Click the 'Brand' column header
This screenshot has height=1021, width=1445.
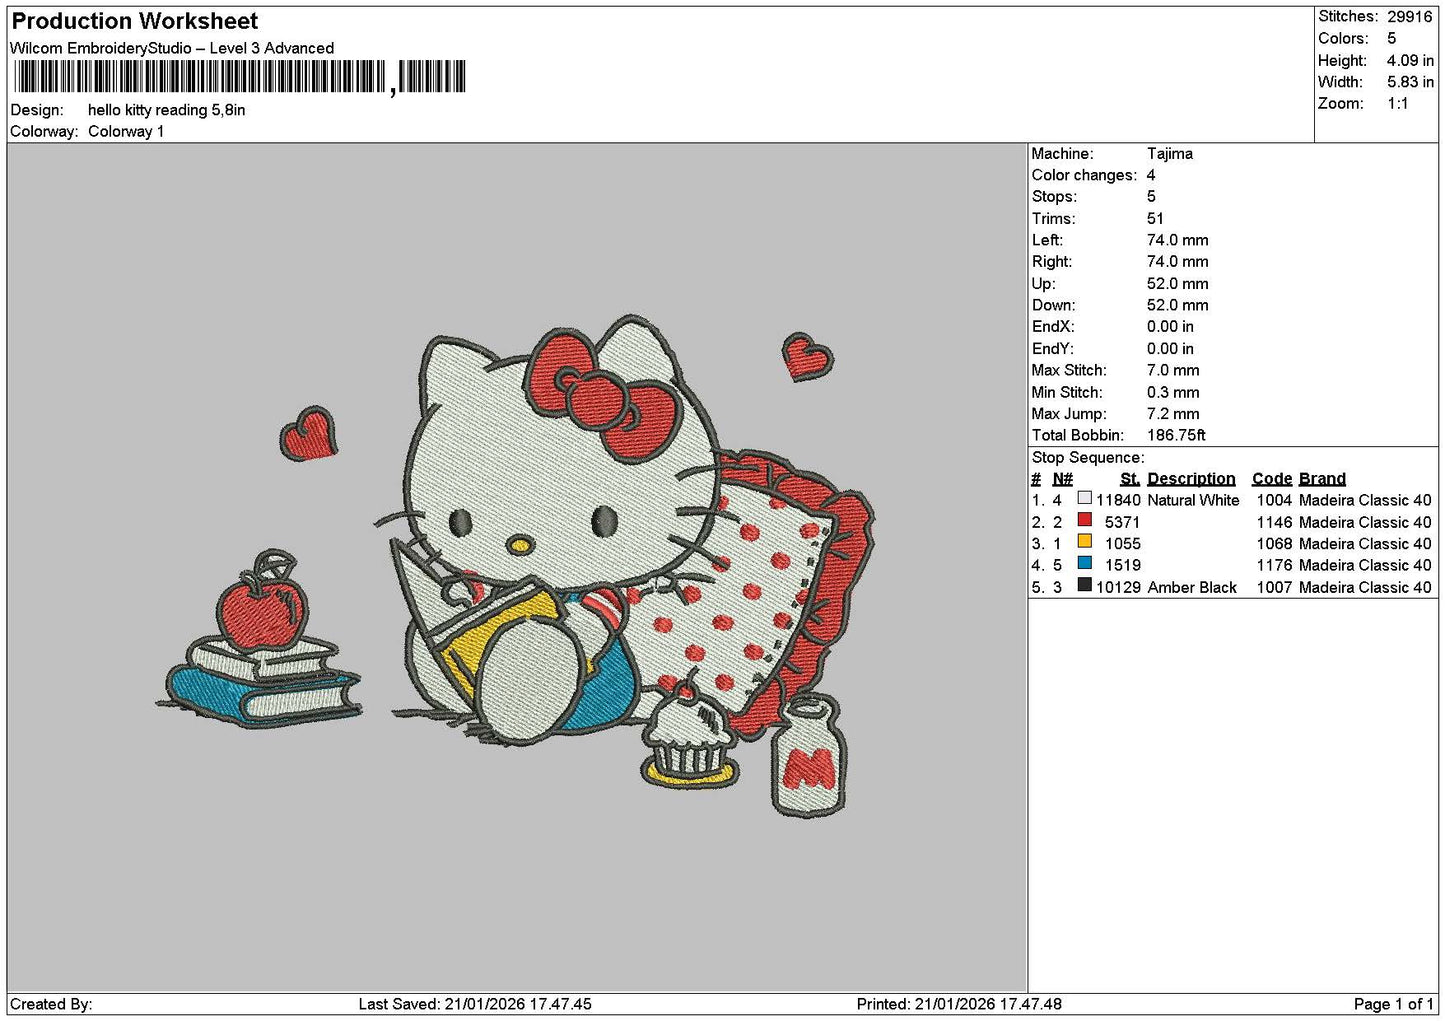point(1322,479)
